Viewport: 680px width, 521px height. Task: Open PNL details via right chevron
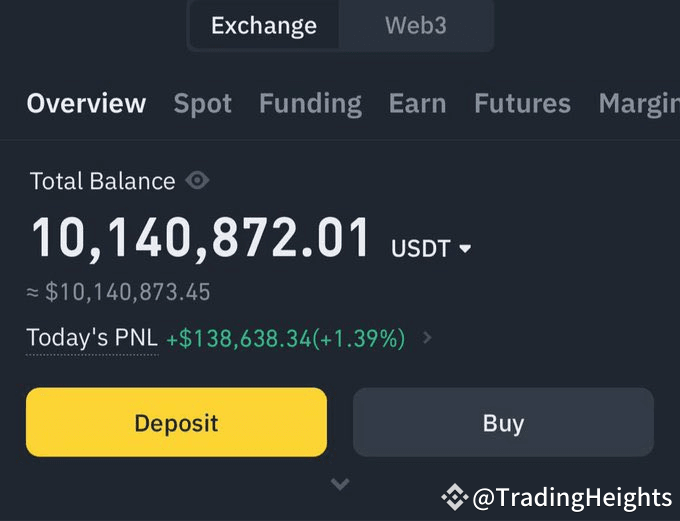coord(428,338)
